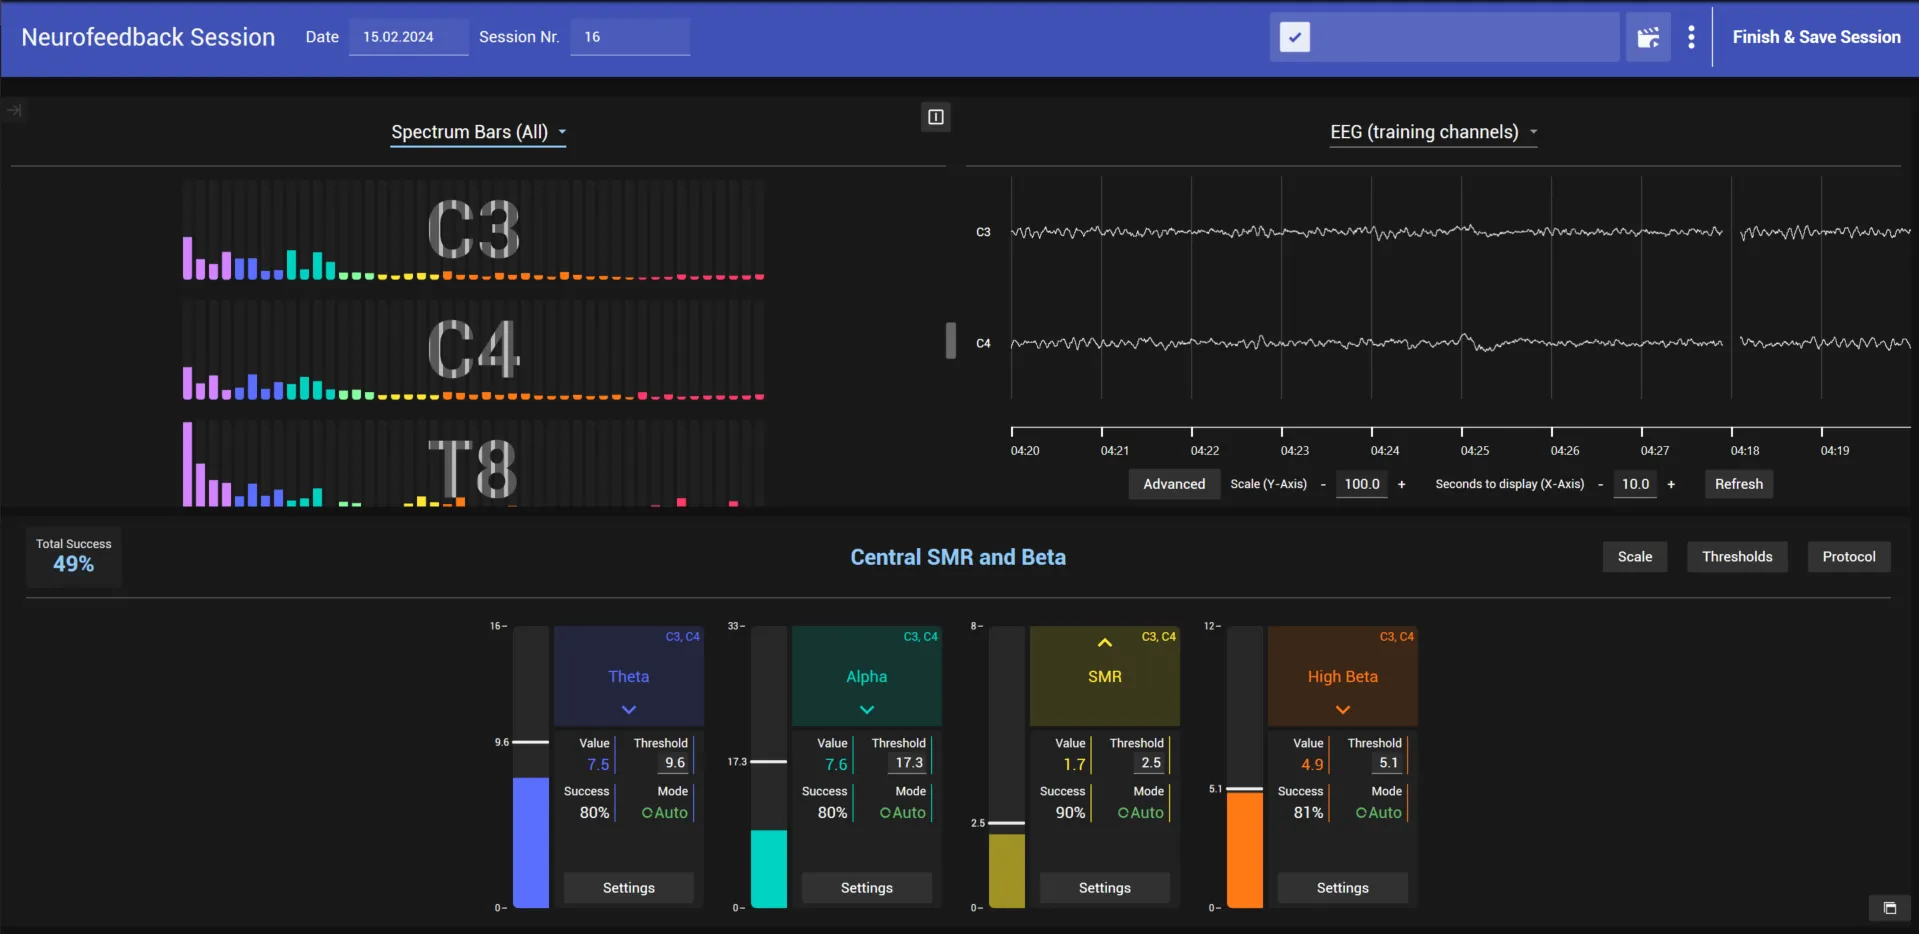Decrease Y-Axis scale with minus

(x=1323, y=485)
